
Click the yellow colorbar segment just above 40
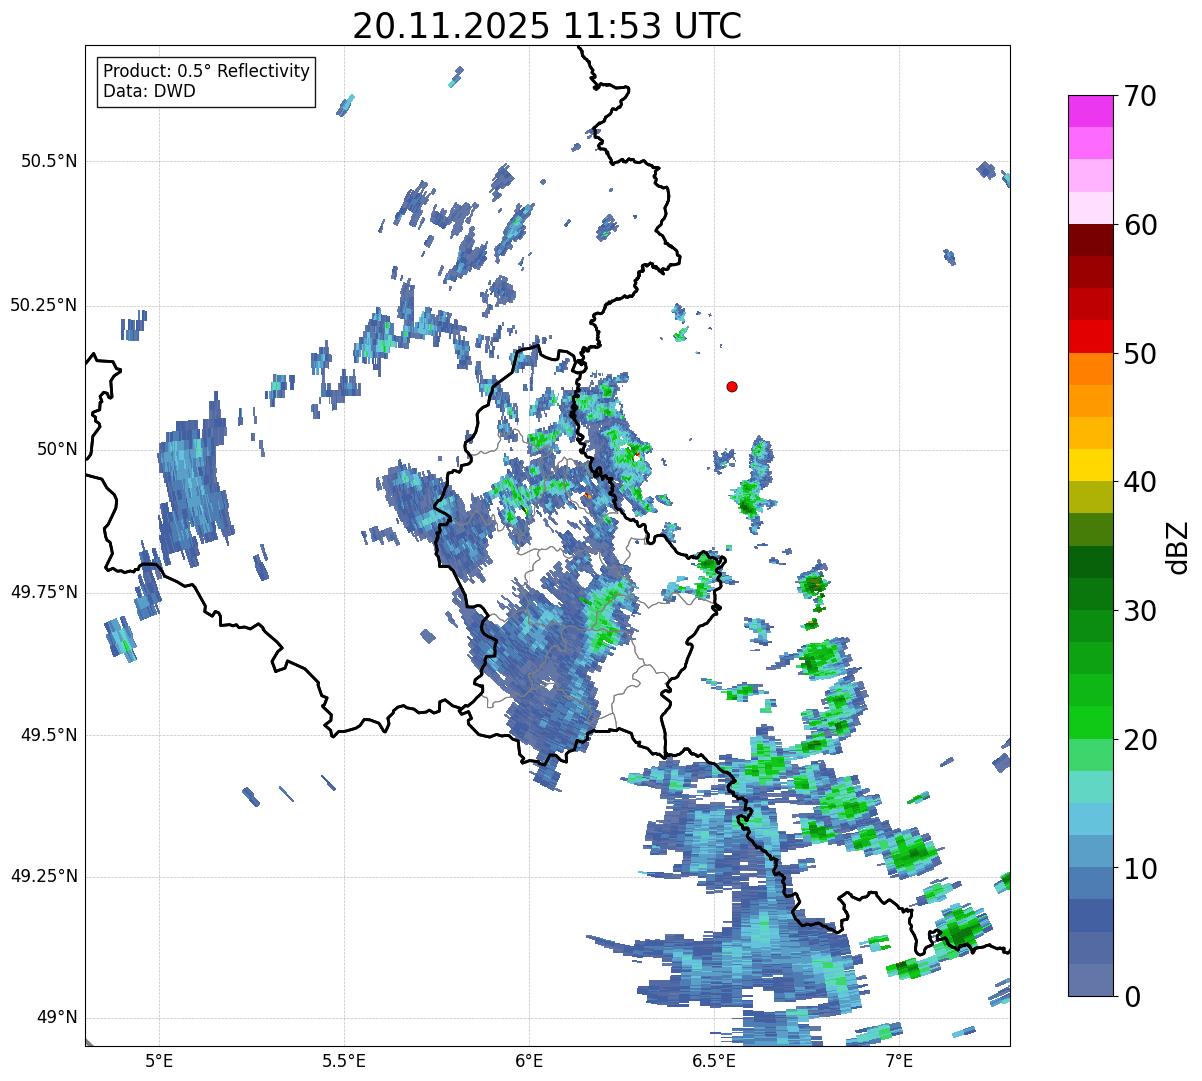1090,465
